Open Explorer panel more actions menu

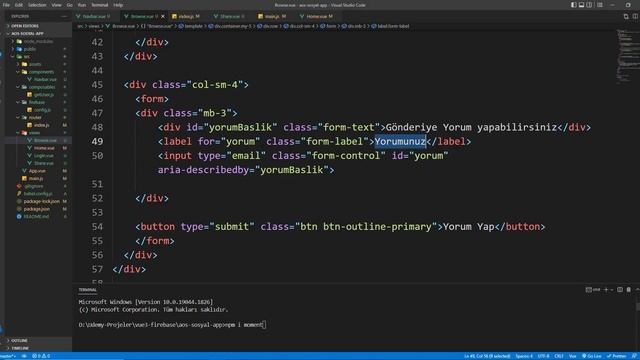[64, 16]
